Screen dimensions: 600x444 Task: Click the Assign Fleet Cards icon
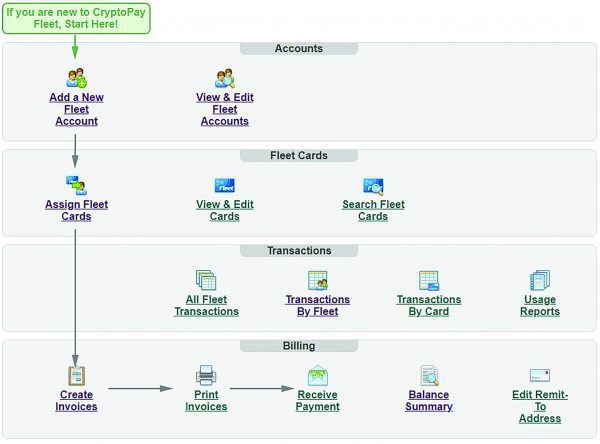76,185
